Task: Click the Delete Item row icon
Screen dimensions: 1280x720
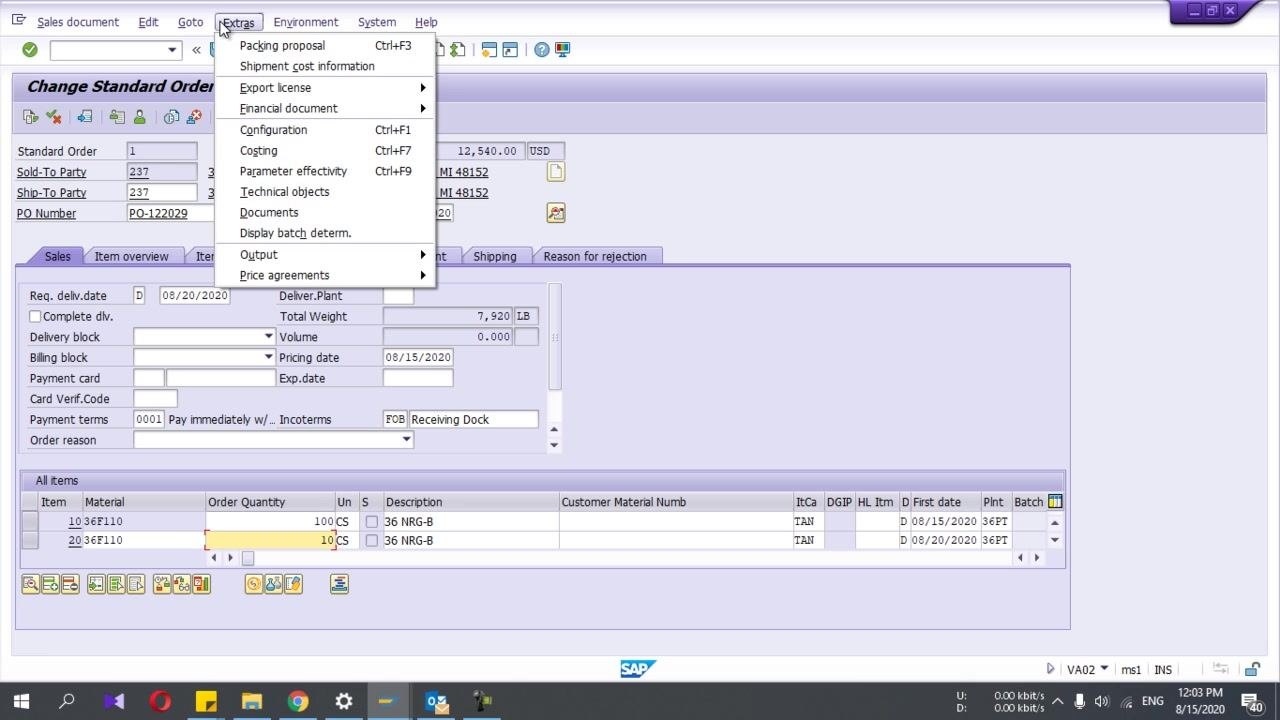Action: pyautogui.click(x=70, y=584)
